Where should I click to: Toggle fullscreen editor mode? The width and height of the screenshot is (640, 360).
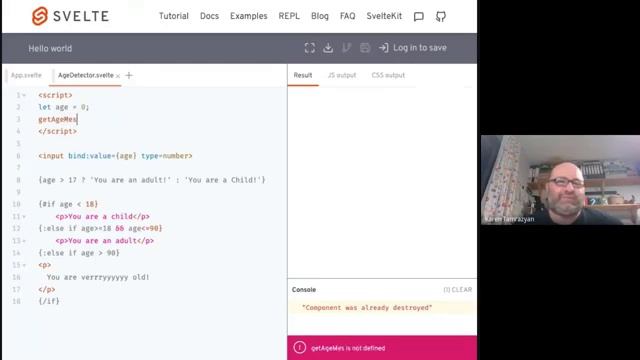point(310,48)
